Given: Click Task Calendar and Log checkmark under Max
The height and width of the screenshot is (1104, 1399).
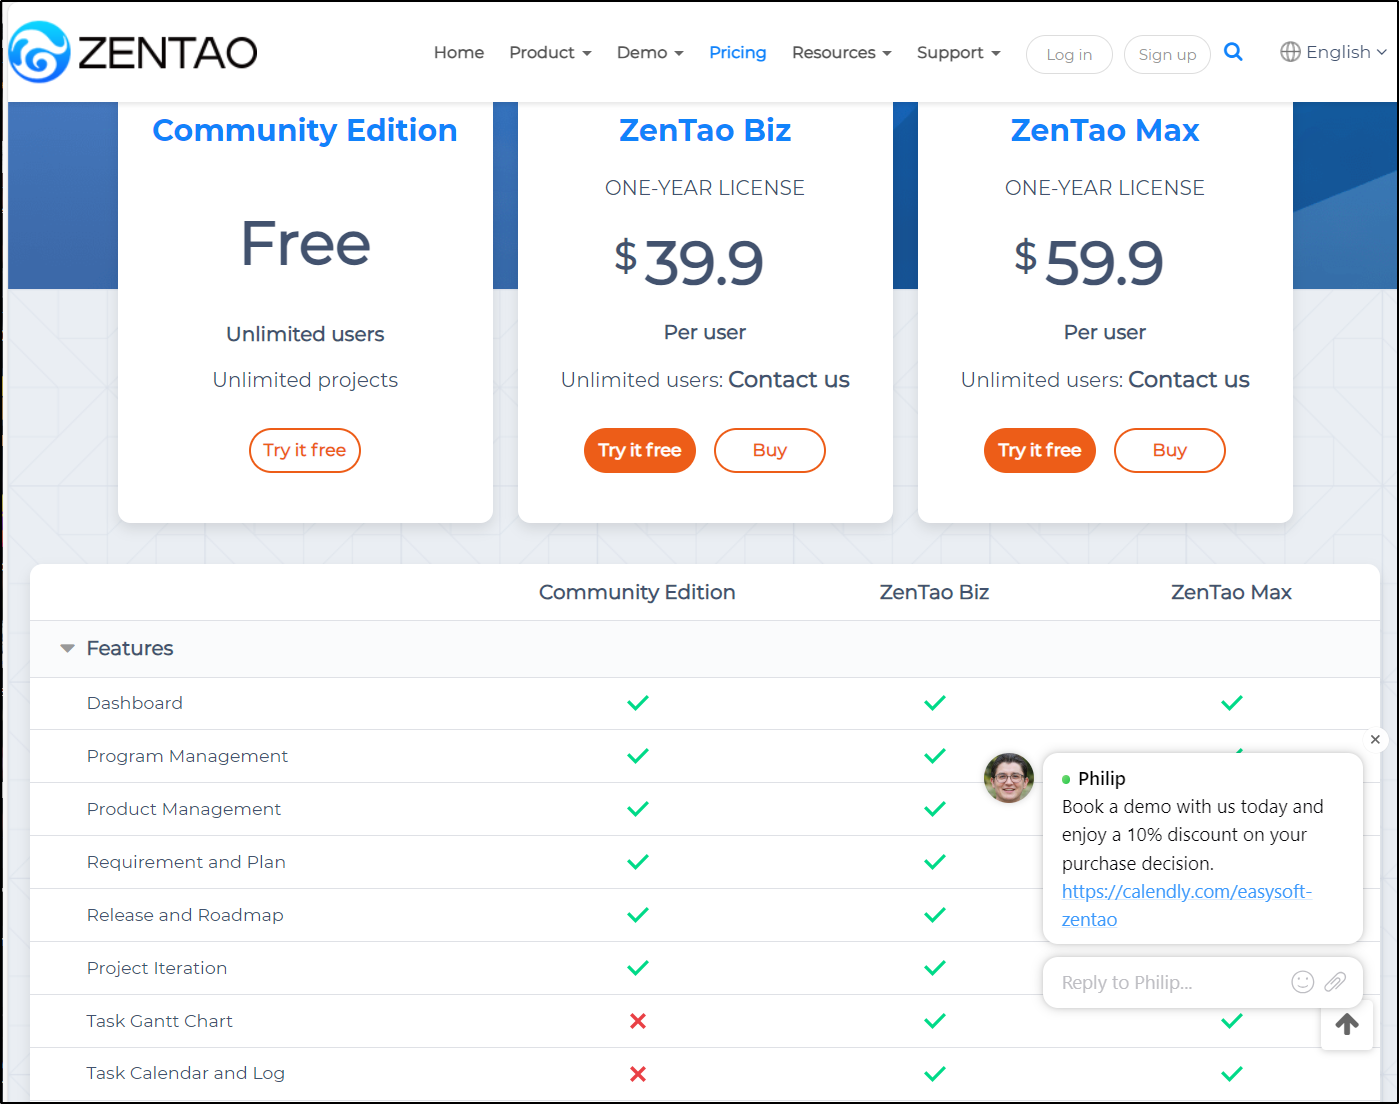Looking at the screenshot, I should 1232,1074.
